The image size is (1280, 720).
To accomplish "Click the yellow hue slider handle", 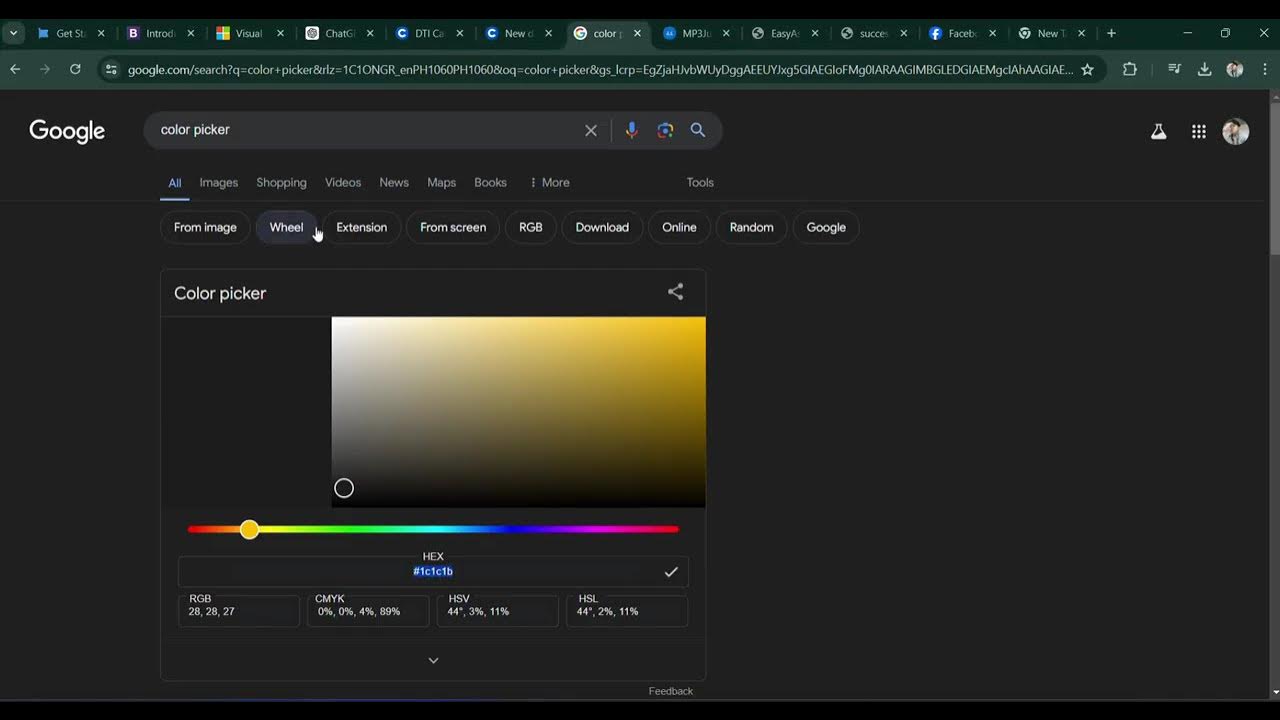I will click(x=249, y=529).
